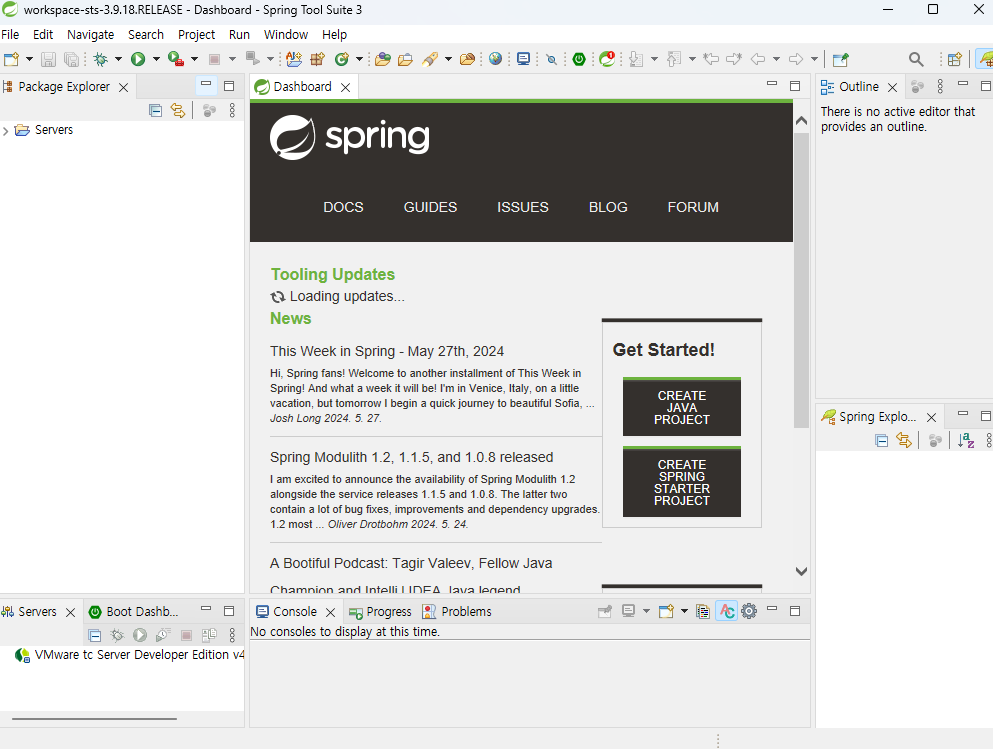Switch to the Problems tab
Viewport: 993px width, 749px height.
[x=457, y=612]
